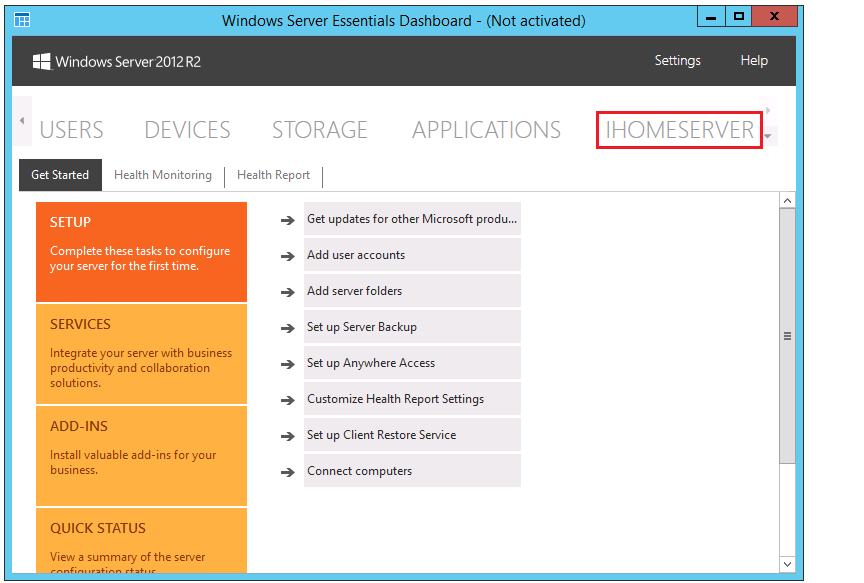Select the ADD-INS category tile

[x=142, y=456]
